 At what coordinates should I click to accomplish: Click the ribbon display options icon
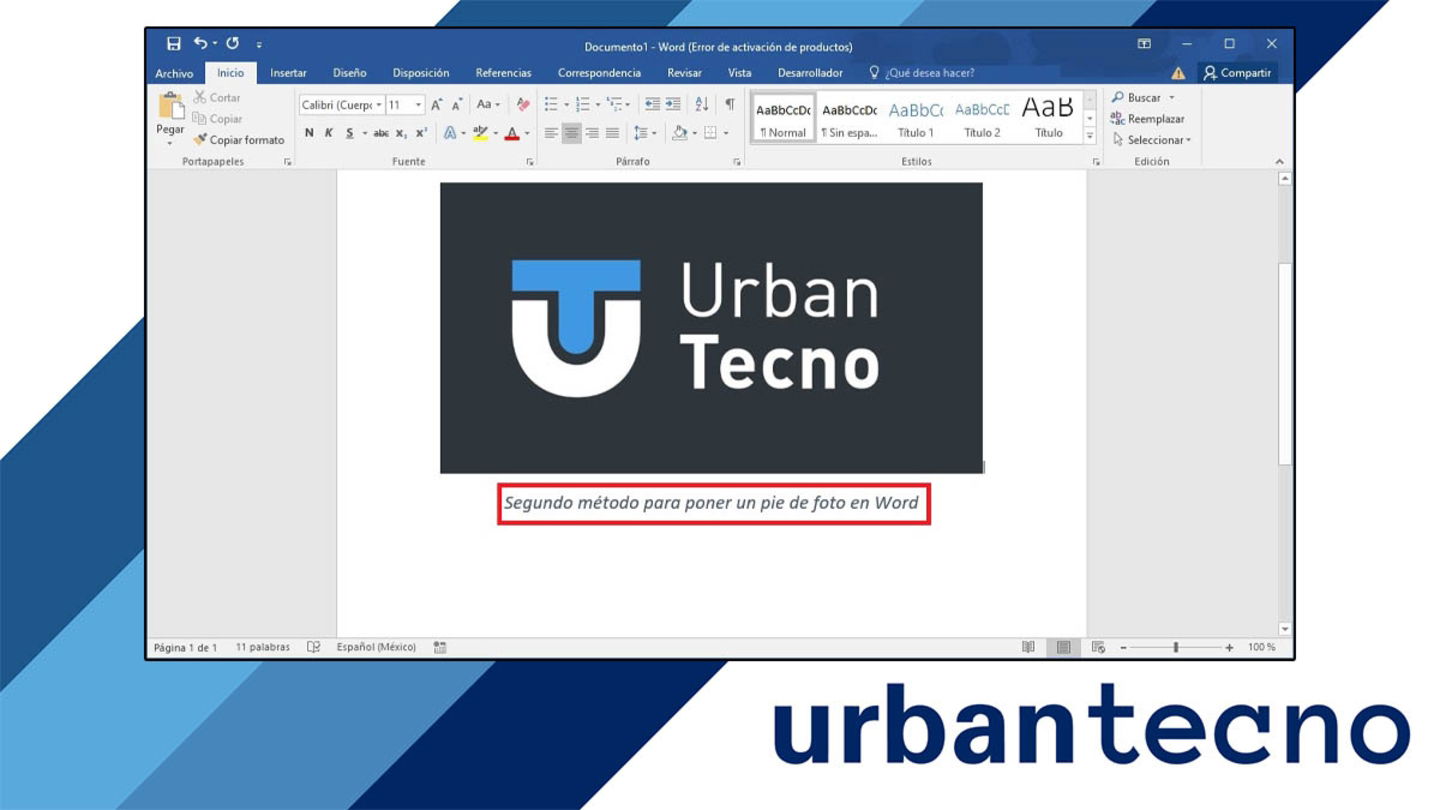tap(1144, 44)
